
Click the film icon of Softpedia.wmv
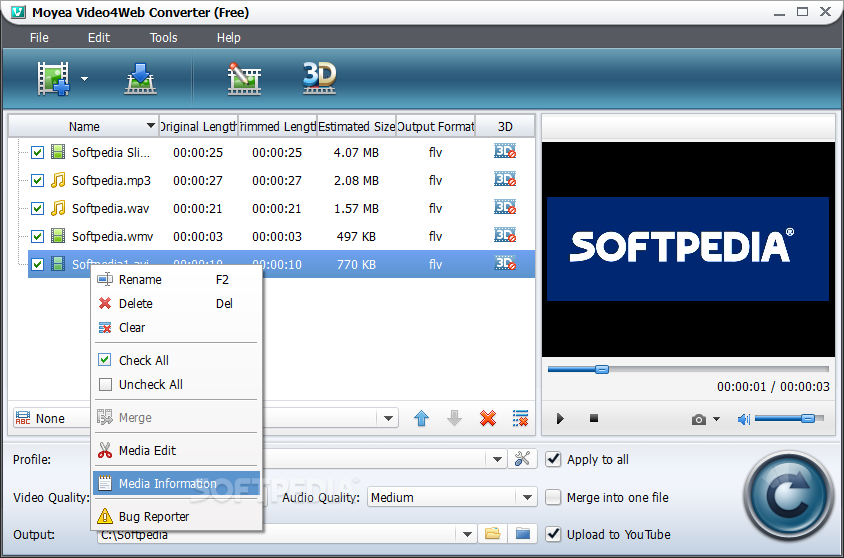[x=58, y=236]
